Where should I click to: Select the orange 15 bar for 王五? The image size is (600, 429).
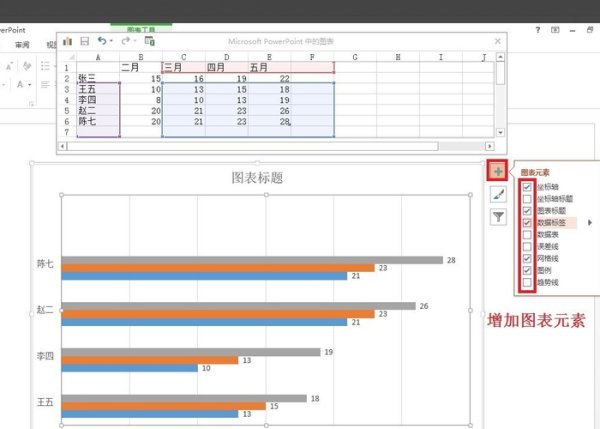point(163,406)
